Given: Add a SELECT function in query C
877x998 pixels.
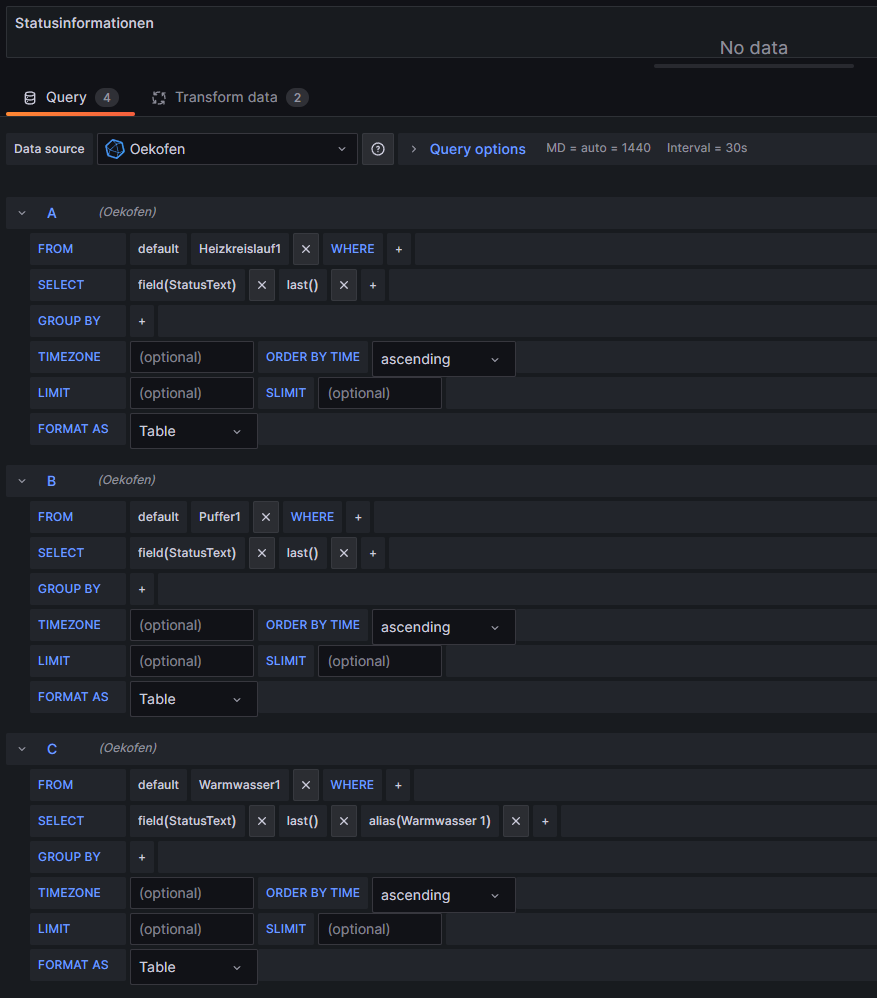Looking at the screenshot, I should tap(545, 821).
